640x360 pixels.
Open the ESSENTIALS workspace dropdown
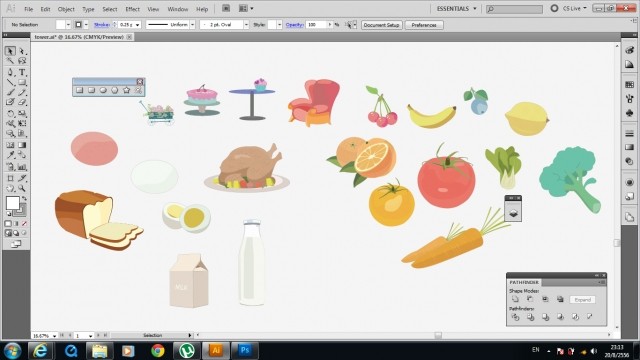click(456, 8)
